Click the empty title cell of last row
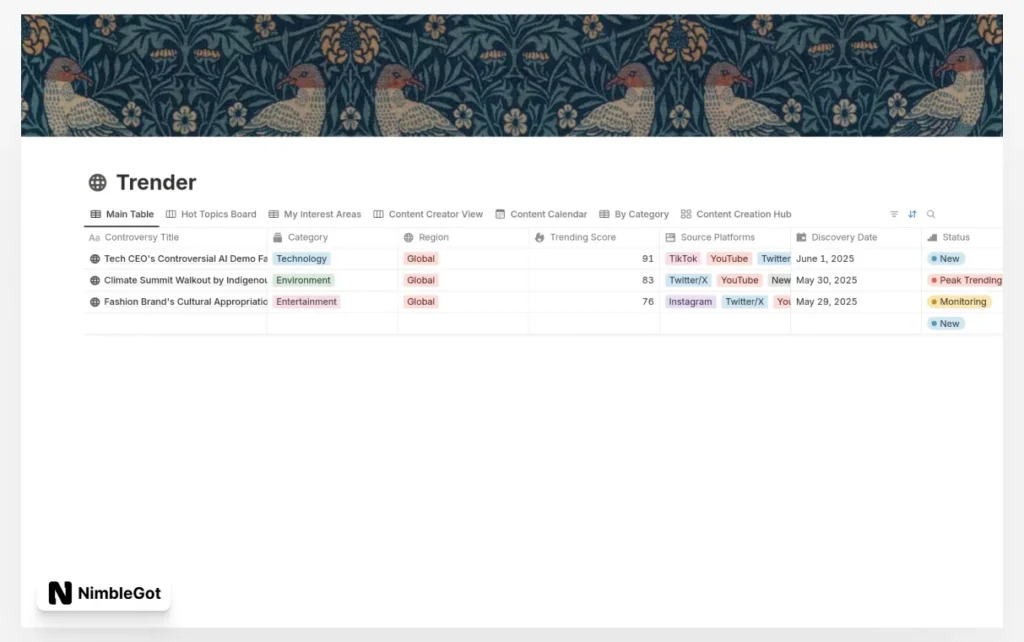This screenshot has height=642, width=1024. 175,323
